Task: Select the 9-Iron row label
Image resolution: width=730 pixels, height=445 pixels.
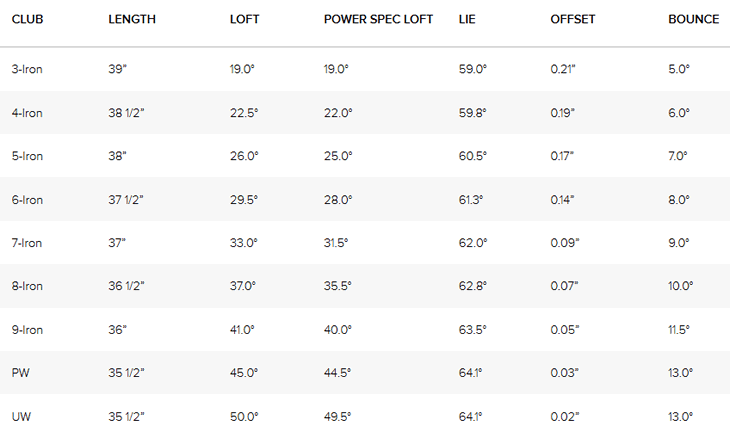Action: pos(27,330)
